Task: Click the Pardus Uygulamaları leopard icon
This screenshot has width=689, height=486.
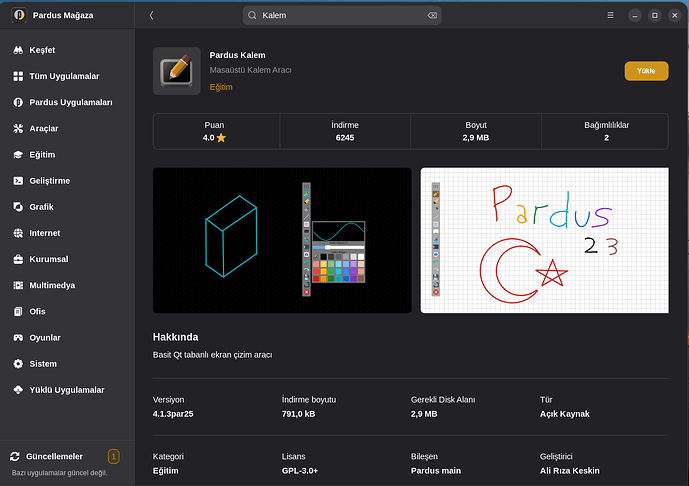Action: 18,102
